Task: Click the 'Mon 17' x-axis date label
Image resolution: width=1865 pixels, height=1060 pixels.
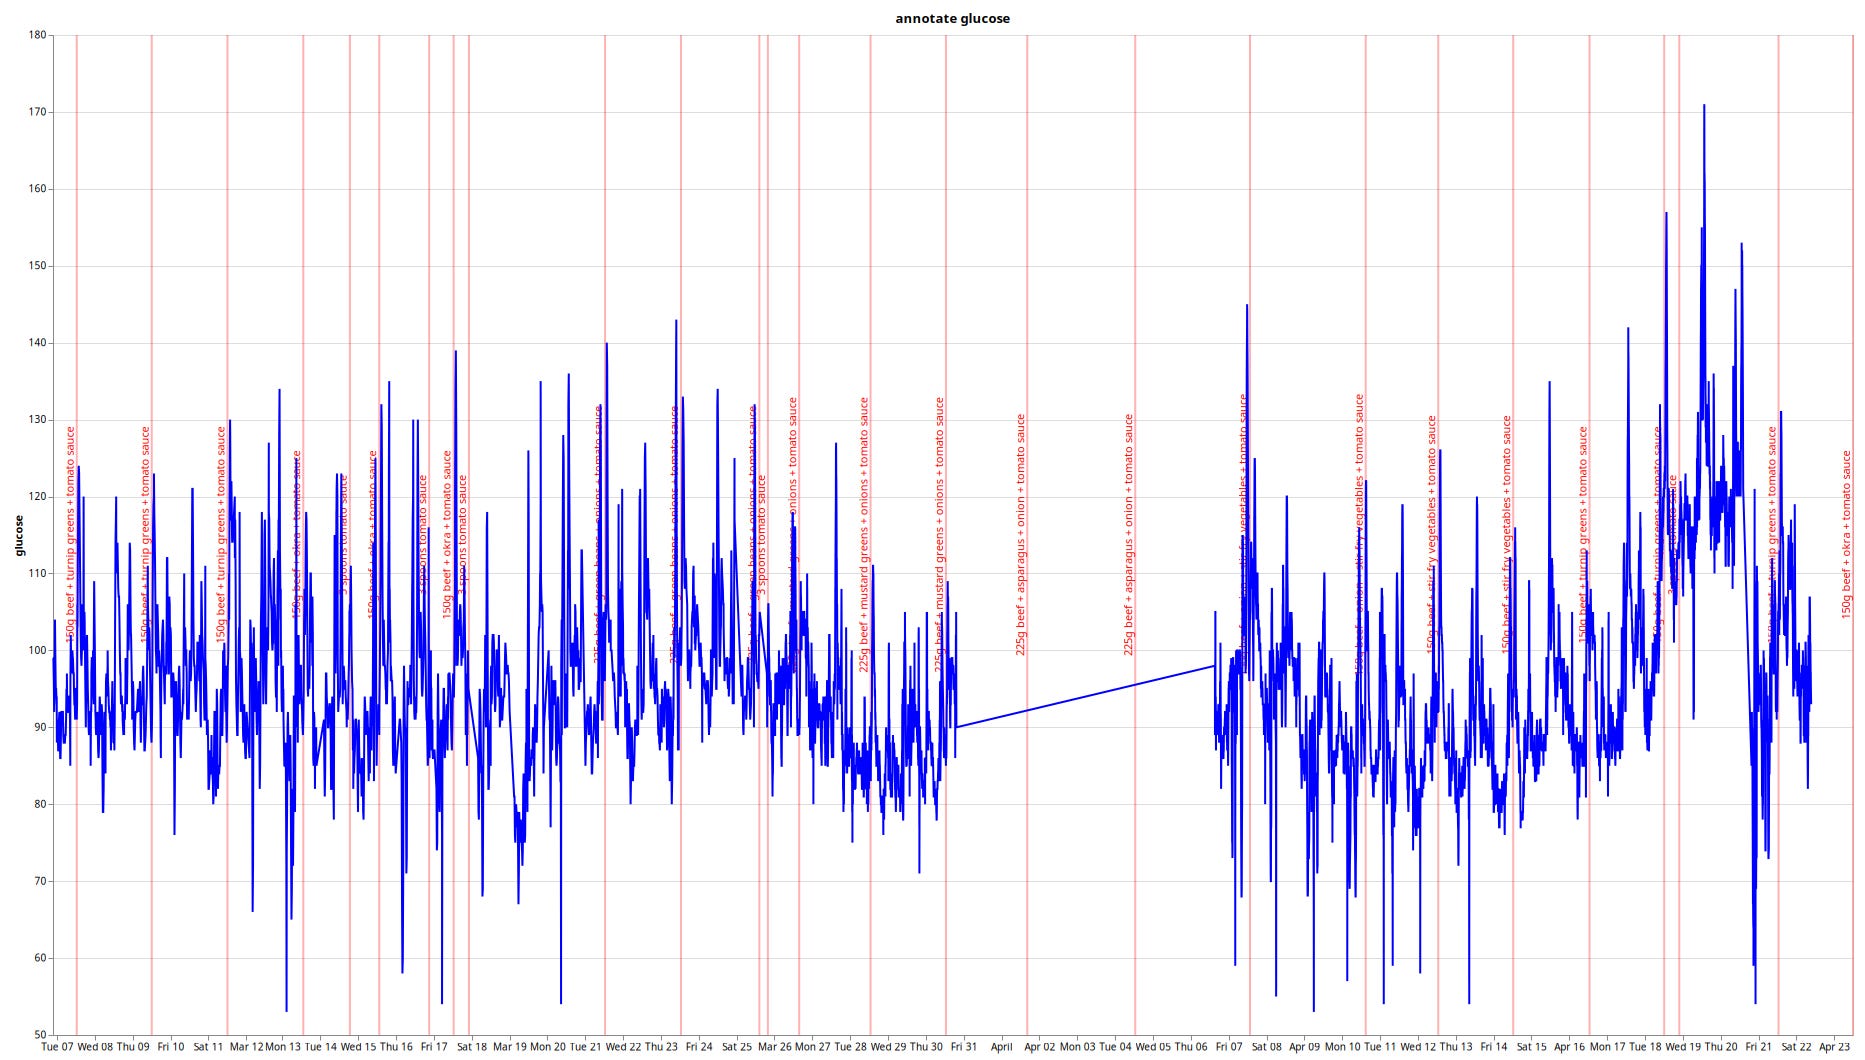Action: coord(1607,1048)
